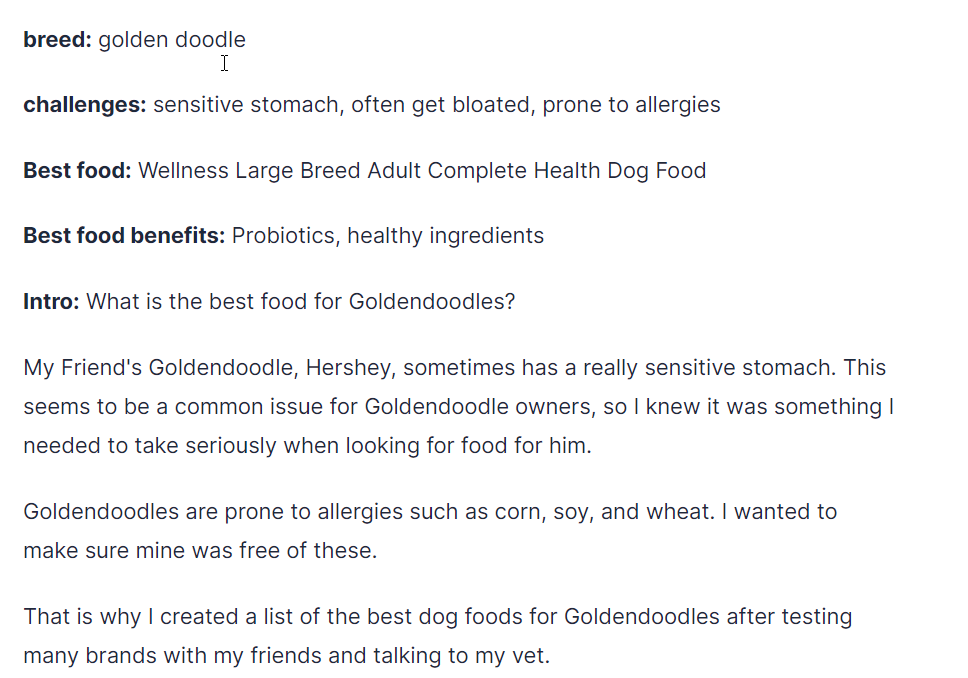Click the words 'Complete Health Dog Food'
Viewport: 968px width, 678px height.
pos(567,170)
